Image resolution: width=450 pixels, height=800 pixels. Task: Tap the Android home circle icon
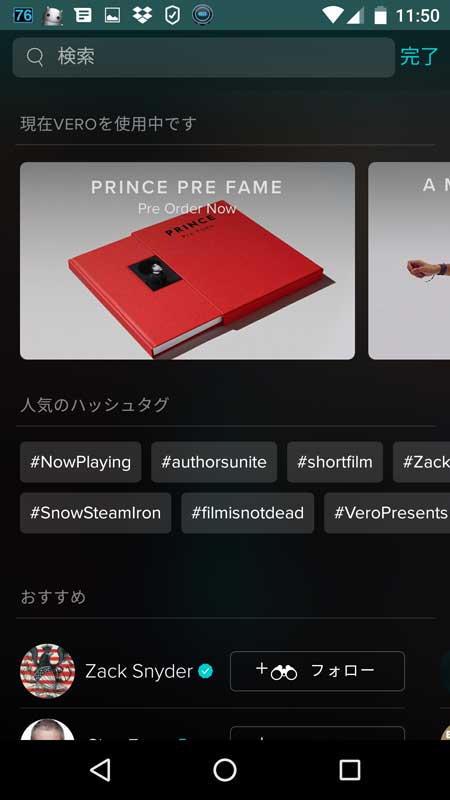[x=225, y=770]
